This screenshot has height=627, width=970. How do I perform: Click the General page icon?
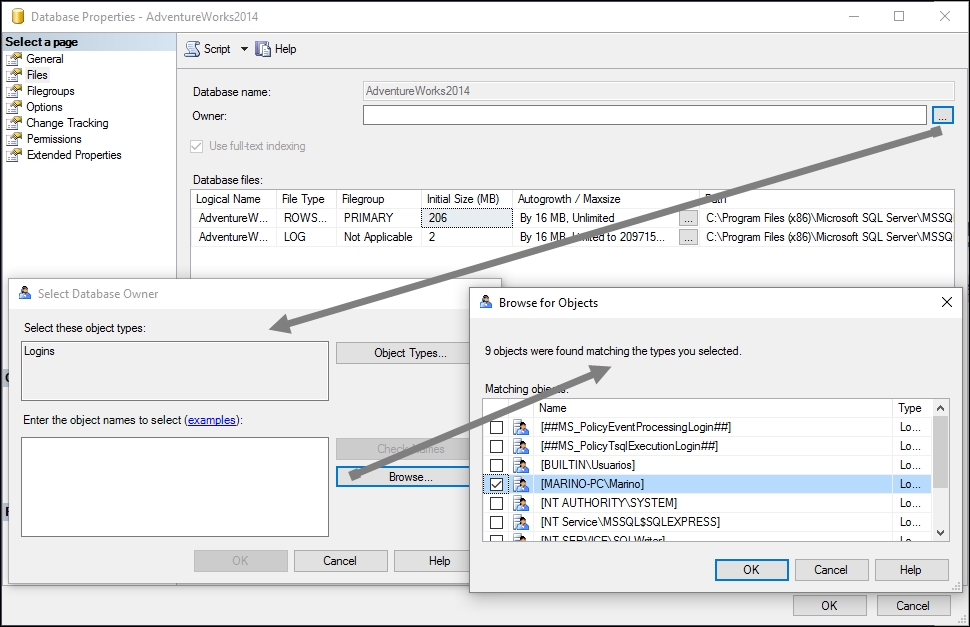[x=14, y=59]
